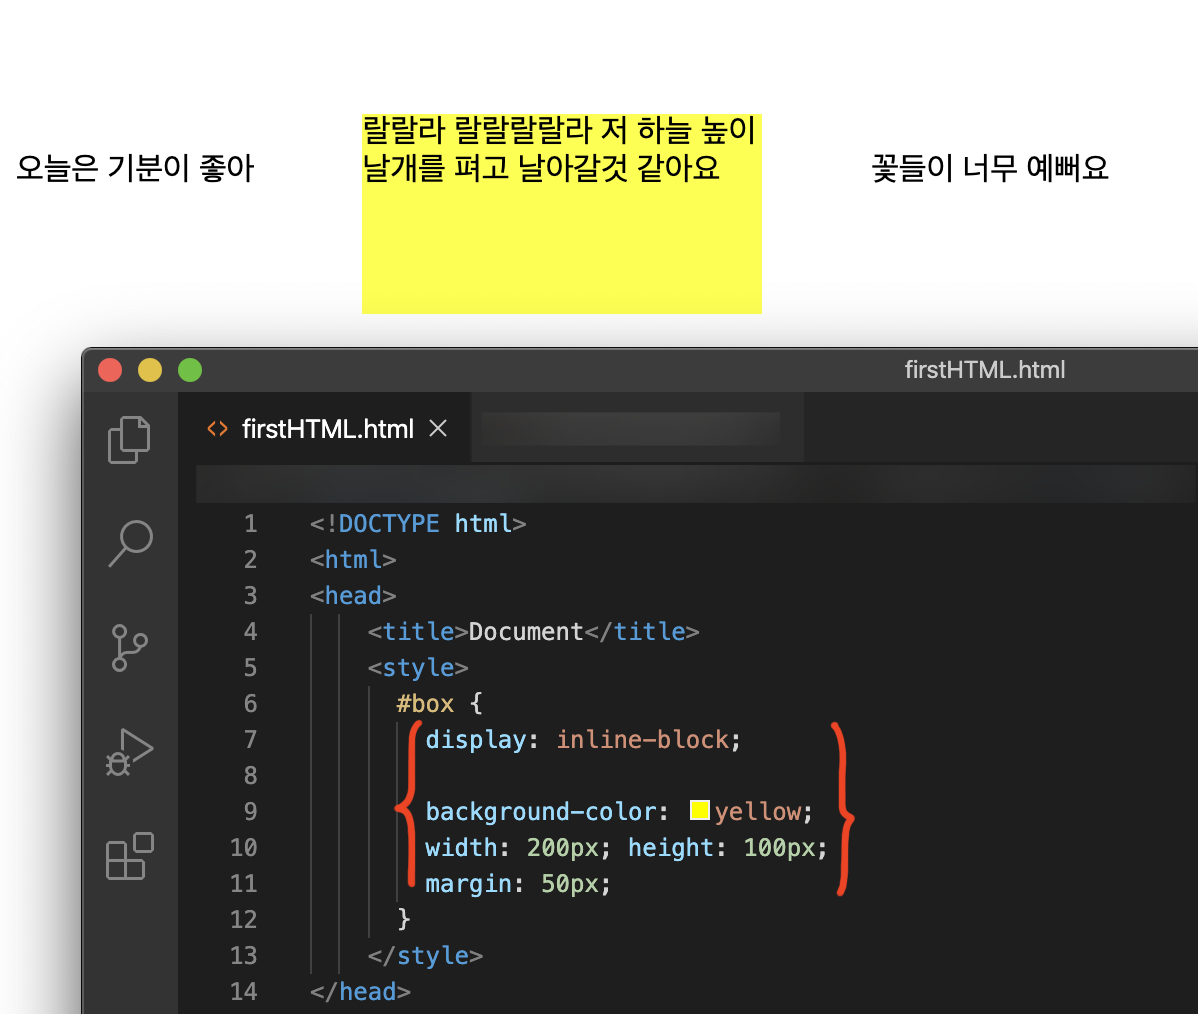Click the closing '</style>' tag
This screenshot has height=1014, width=1198.
425,955
